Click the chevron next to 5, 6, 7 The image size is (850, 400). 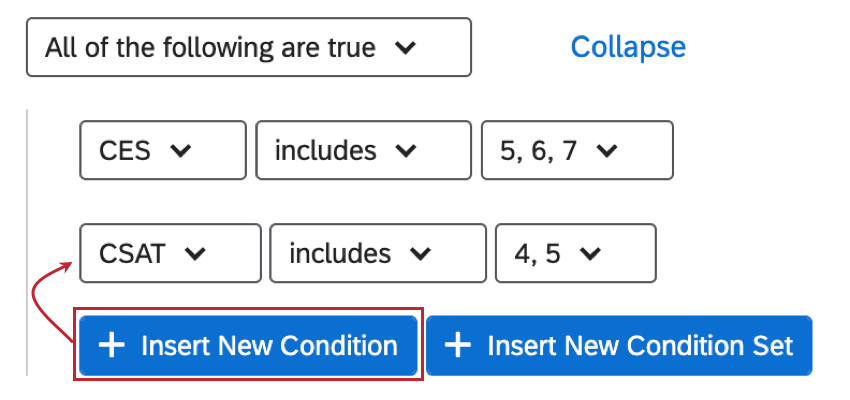606,151
